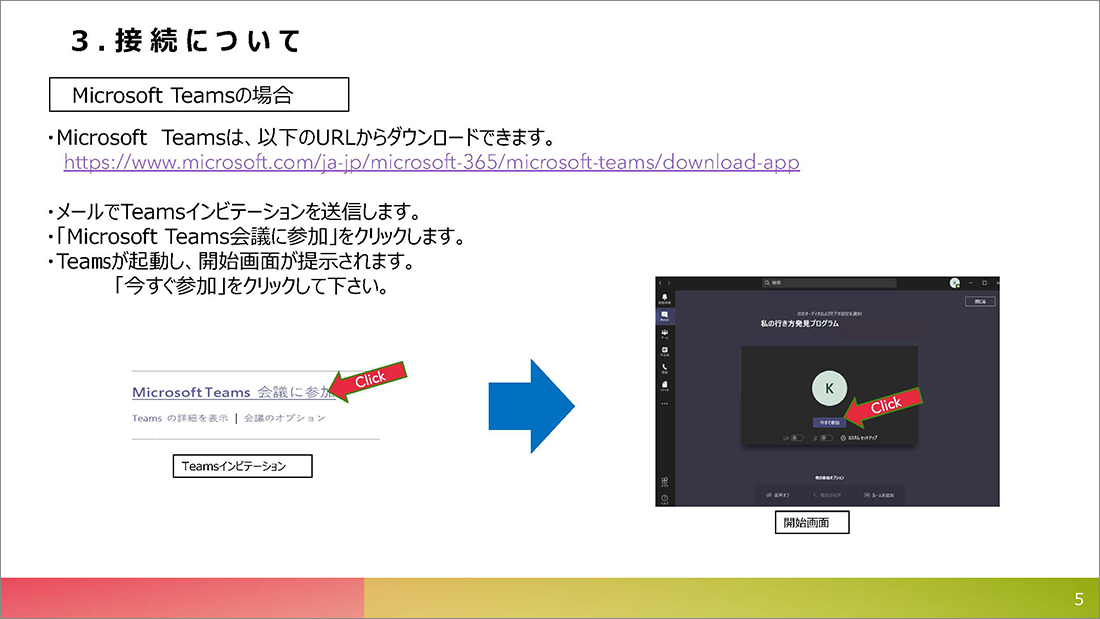
Task: Click the slide page number 5
Action: click(x=1079, y=599)
